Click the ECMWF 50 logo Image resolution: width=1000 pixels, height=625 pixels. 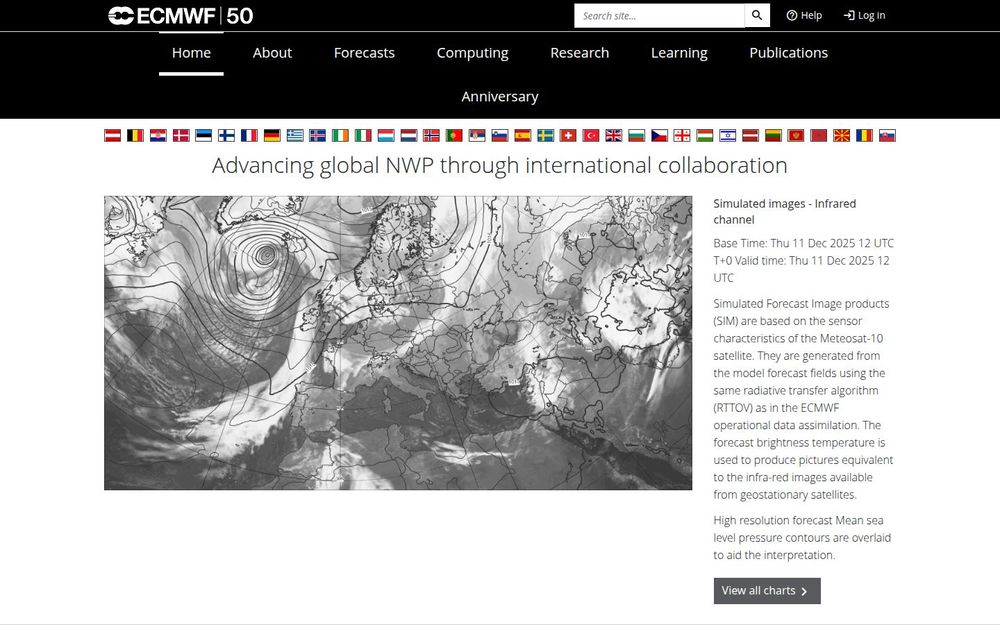point(180,15)
